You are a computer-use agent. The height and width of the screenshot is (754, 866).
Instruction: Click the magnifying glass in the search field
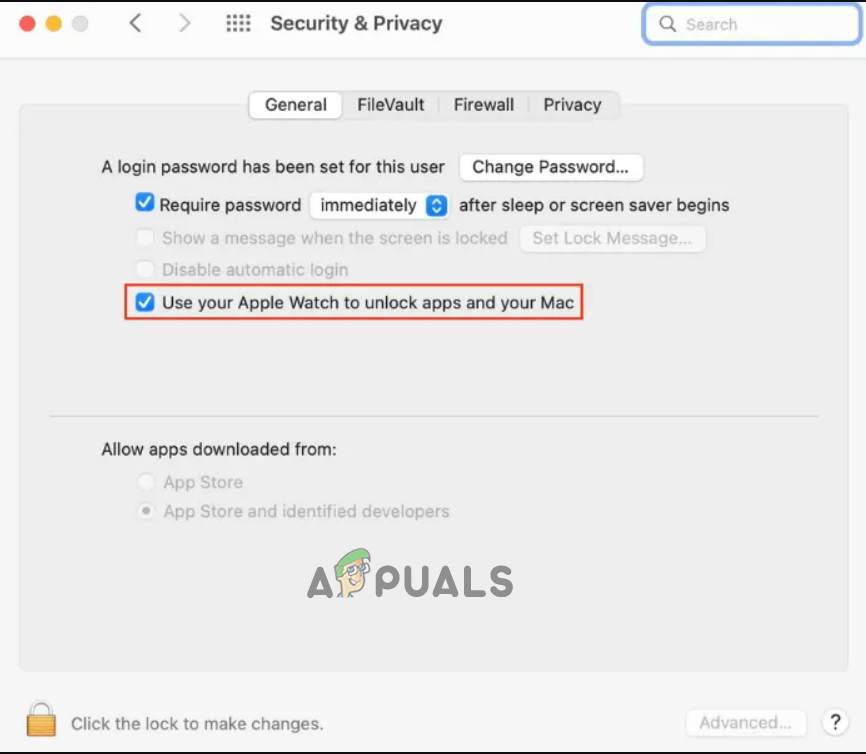click(667, 24)
